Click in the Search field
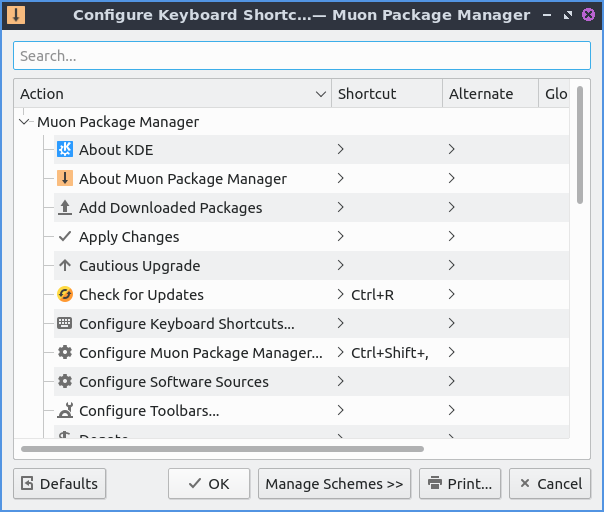The image size is (604, 512). point(301,56)
